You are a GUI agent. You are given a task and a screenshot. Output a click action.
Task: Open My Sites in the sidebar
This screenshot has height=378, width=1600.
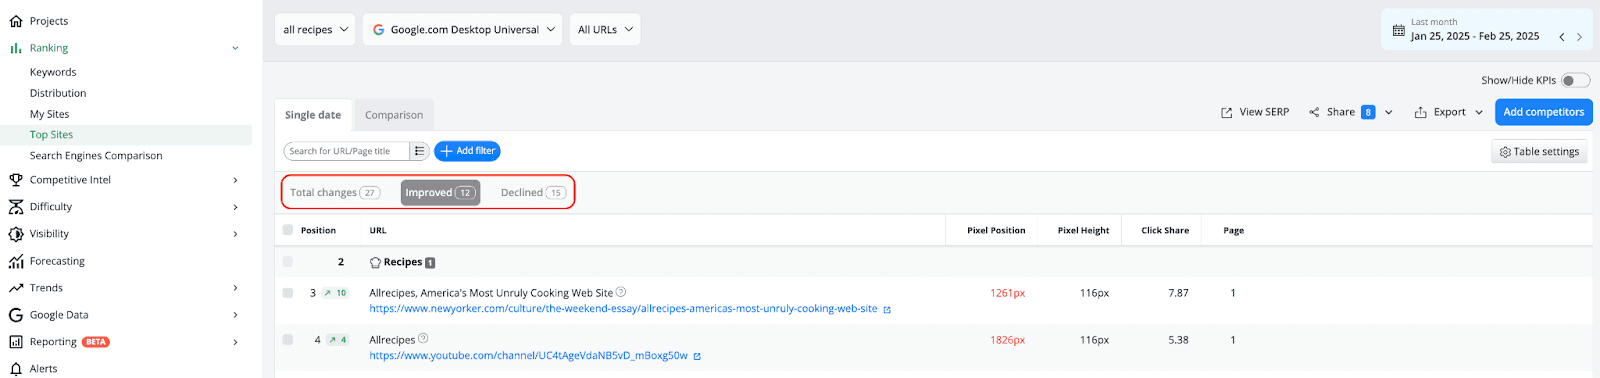click(x=50, y=114)
